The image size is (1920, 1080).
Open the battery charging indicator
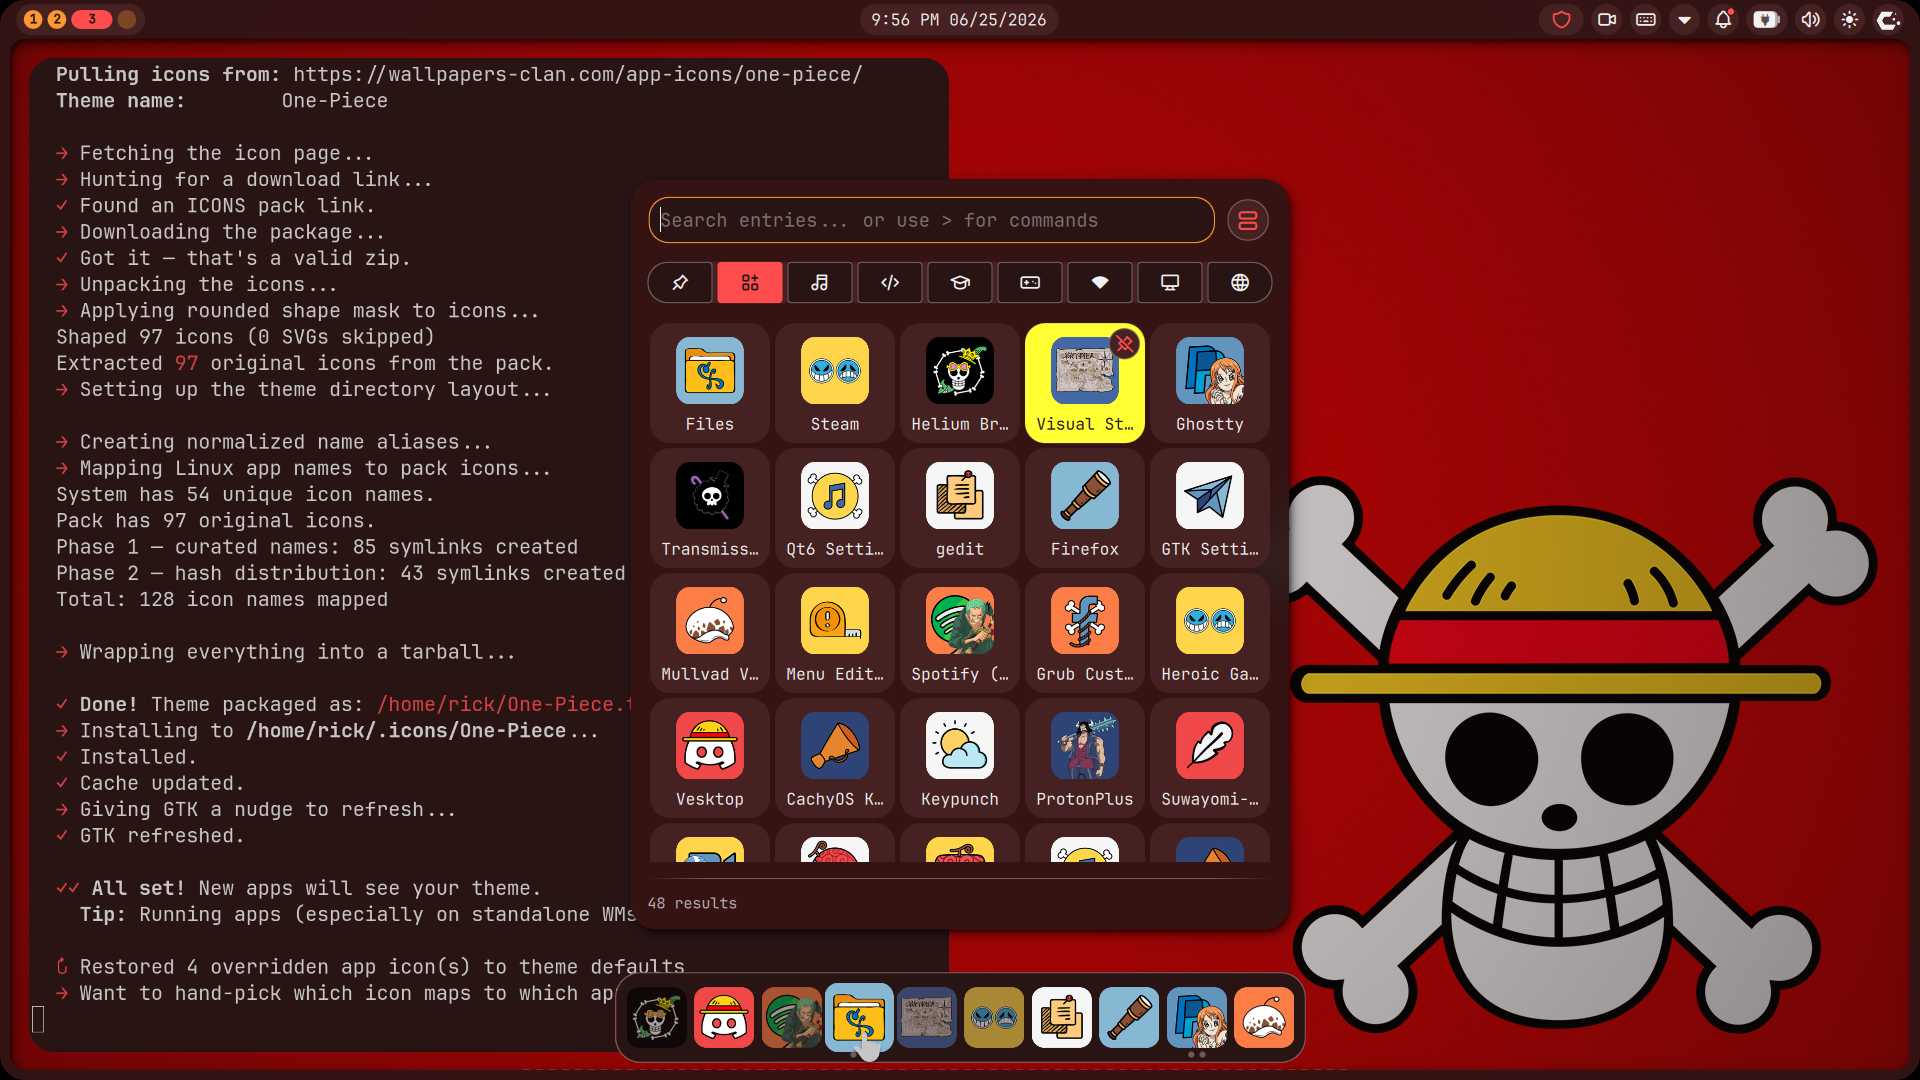pyautogui.click(x=1767, y=20)
